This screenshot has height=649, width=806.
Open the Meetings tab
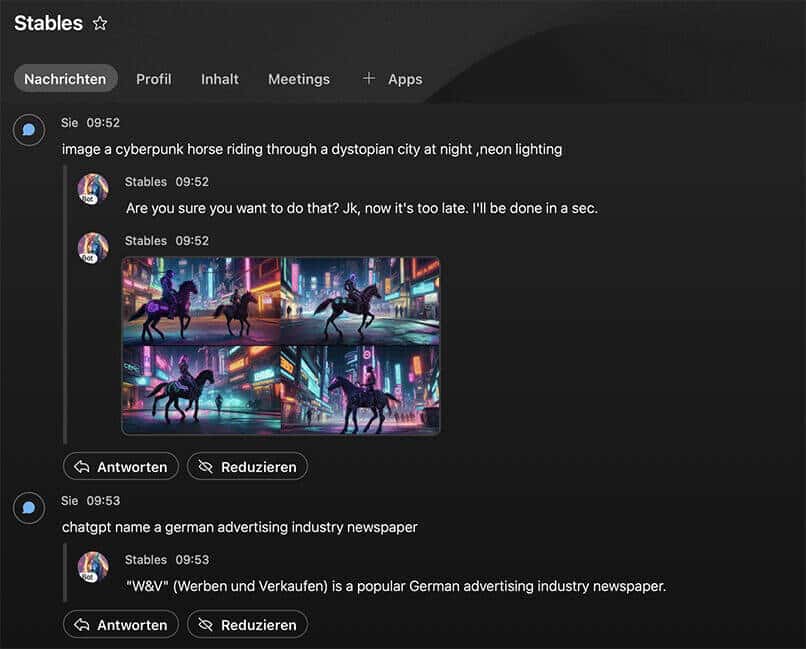298,79
